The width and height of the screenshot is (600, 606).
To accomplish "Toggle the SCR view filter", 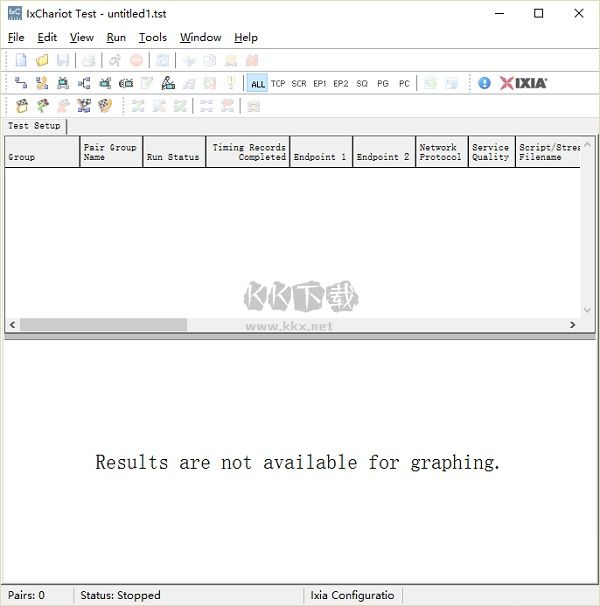I will [x=299, y=84].
